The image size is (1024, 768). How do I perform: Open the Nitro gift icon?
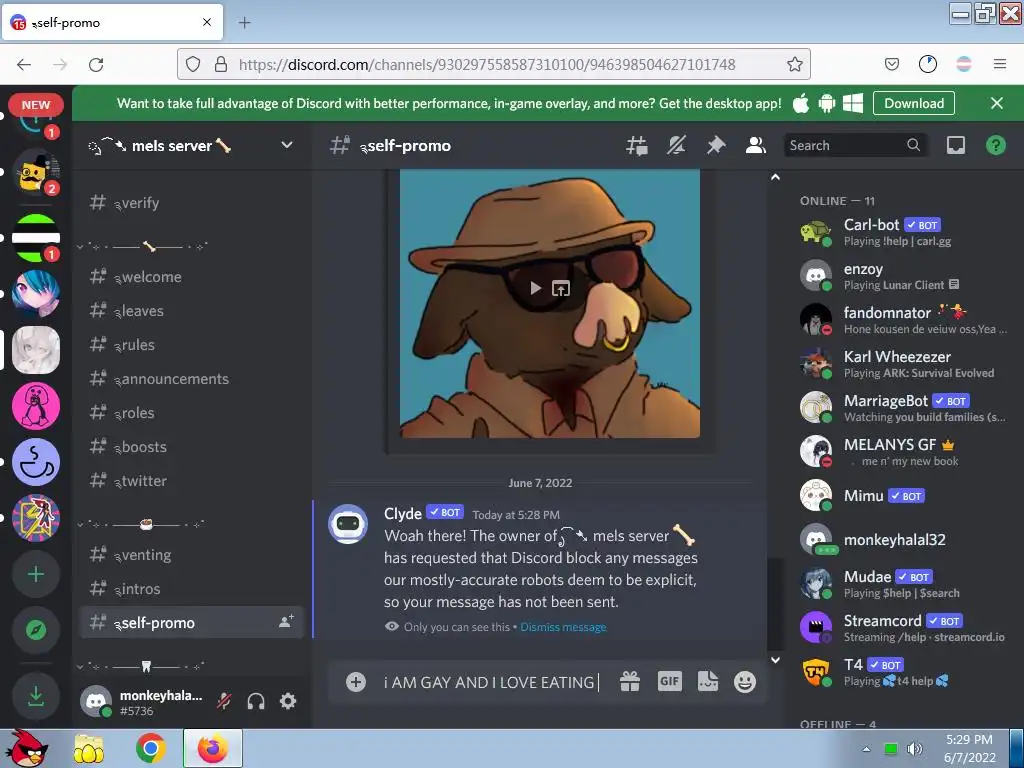click(630, 682)
